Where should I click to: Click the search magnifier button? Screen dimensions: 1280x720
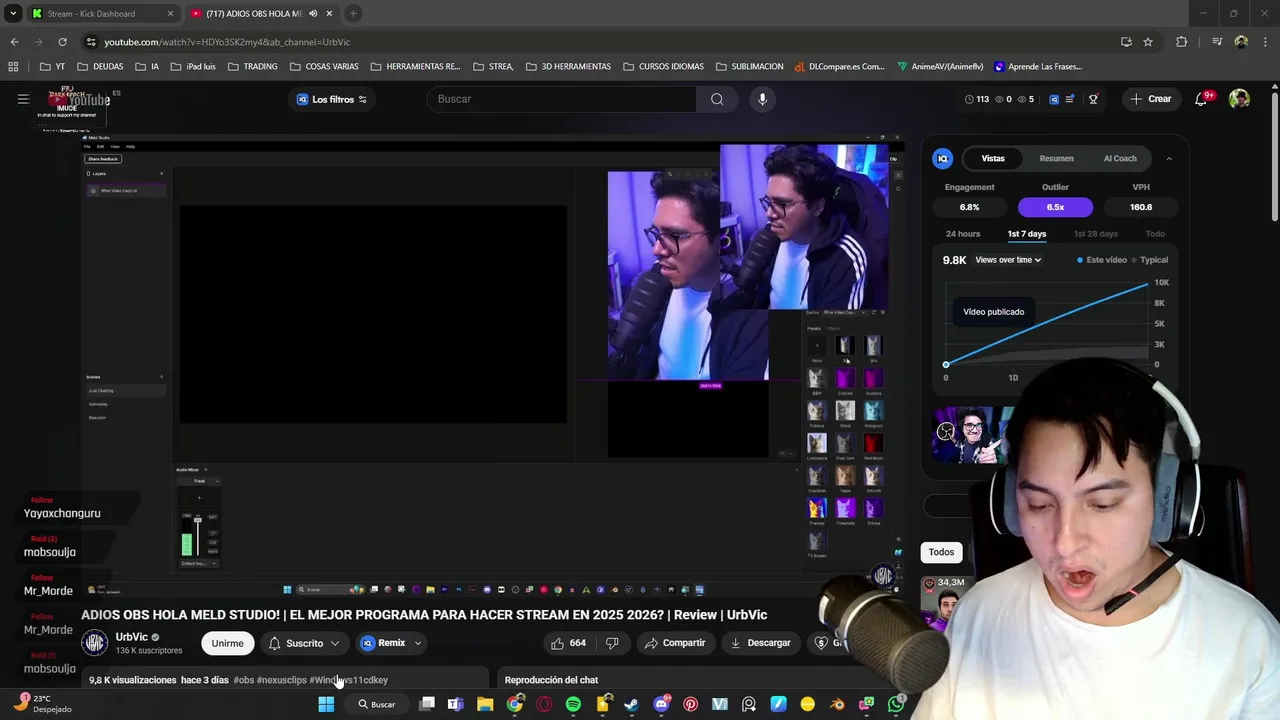click(x=717, y=99)
